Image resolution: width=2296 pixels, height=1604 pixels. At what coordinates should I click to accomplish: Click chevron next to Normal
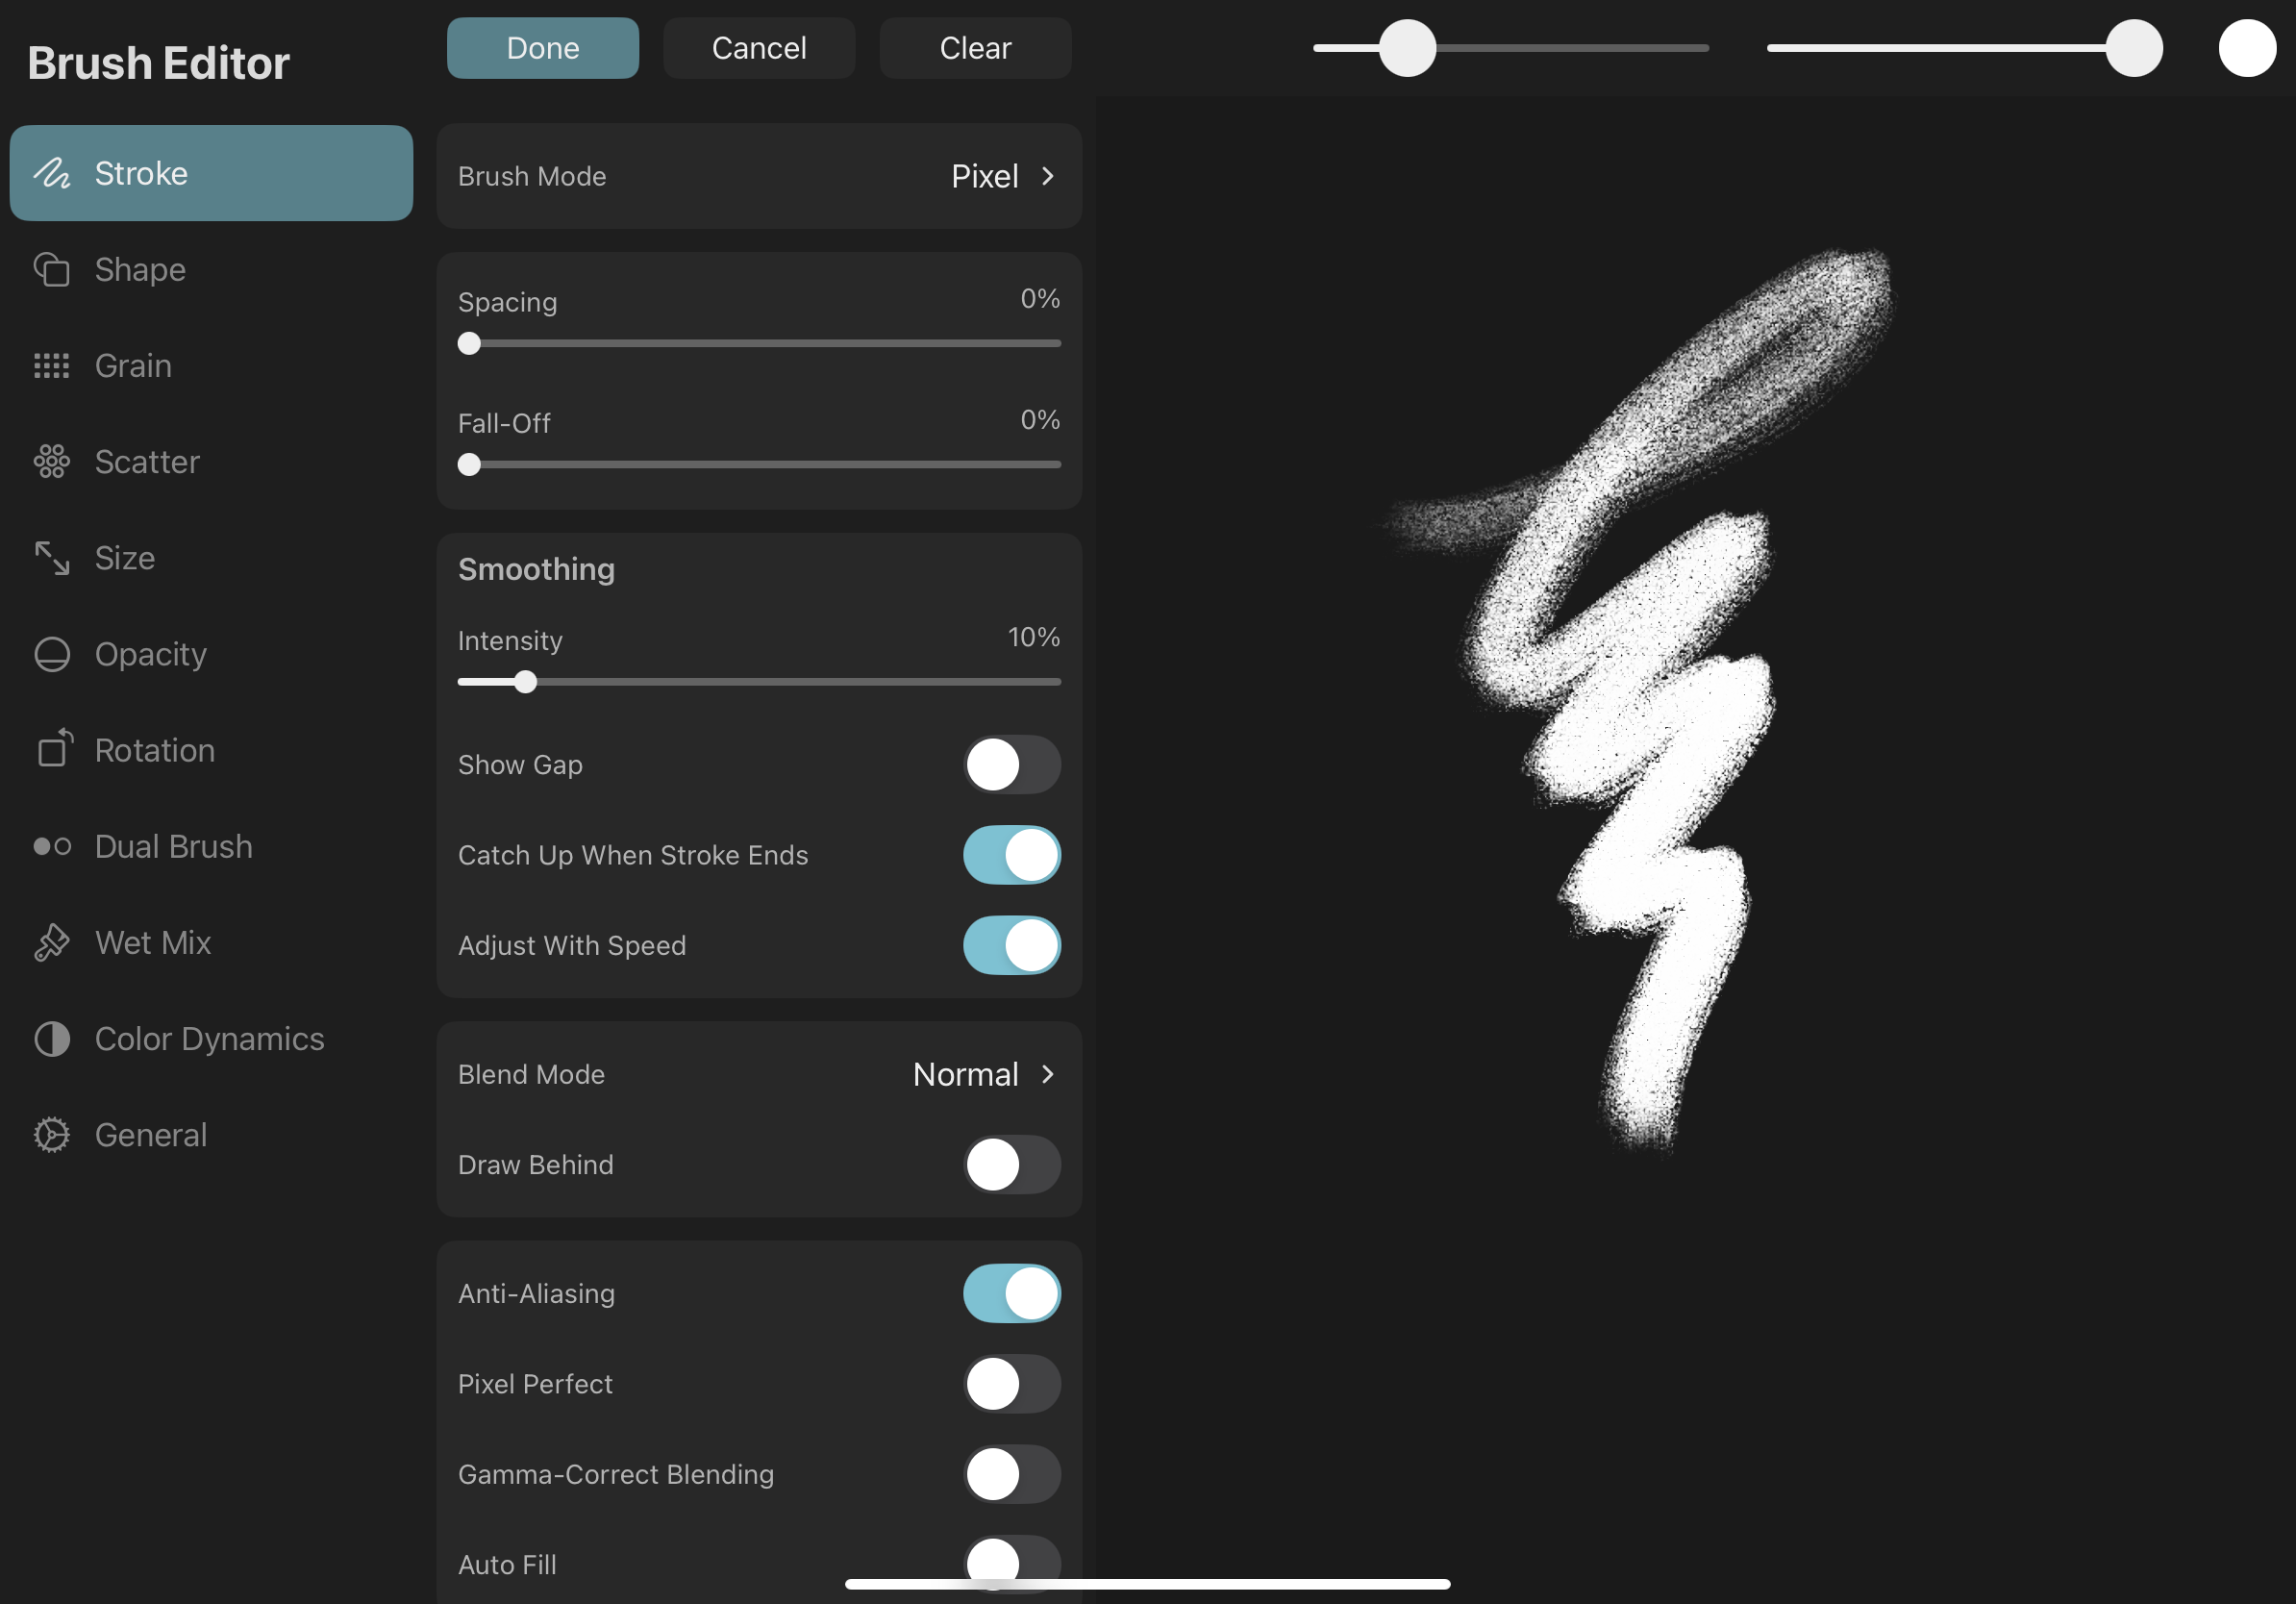point(1047,1074)
